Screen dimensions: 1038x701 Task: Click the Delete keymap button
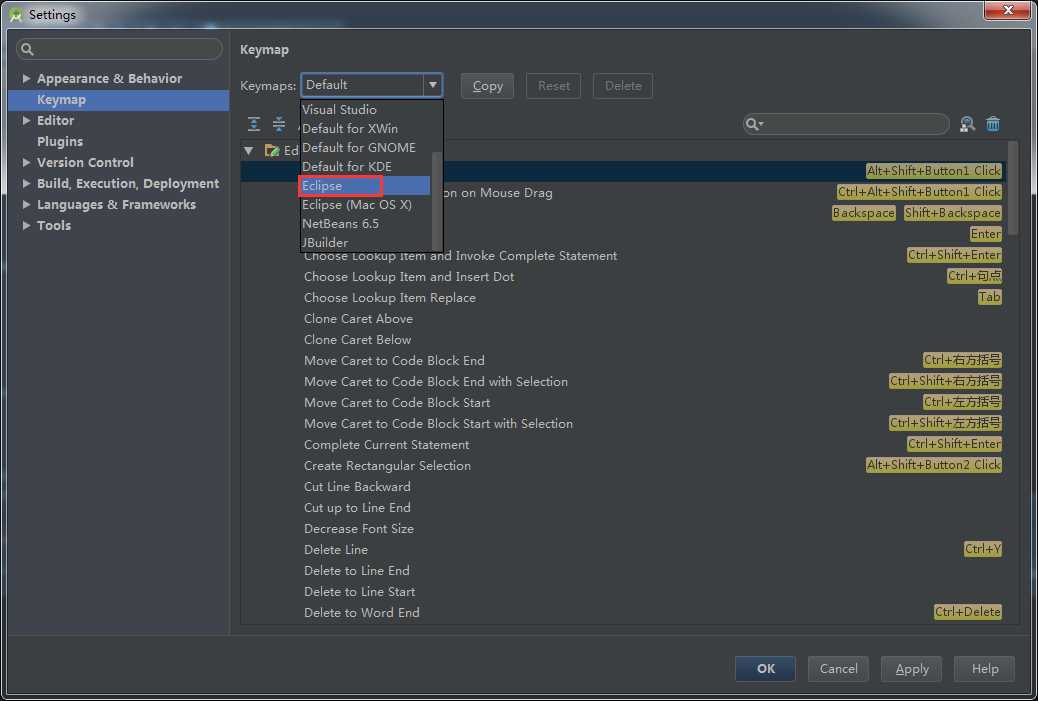click(623, 86)
